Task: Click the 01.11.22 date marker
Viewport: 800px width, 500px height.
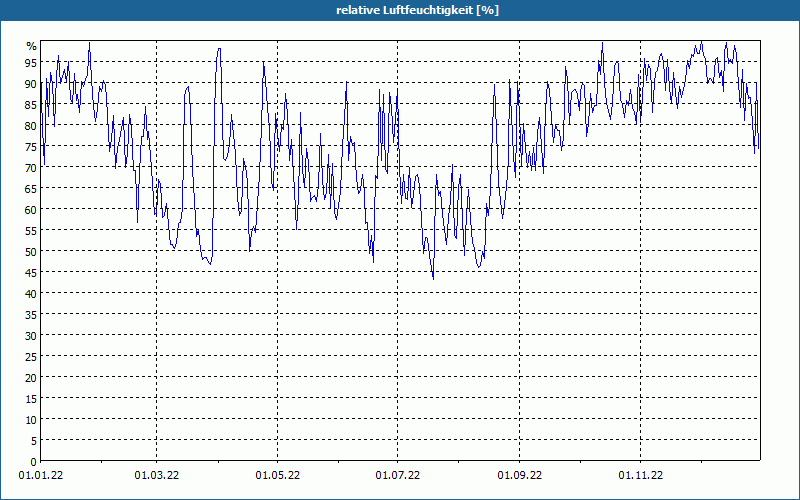Action: (640, 476)
